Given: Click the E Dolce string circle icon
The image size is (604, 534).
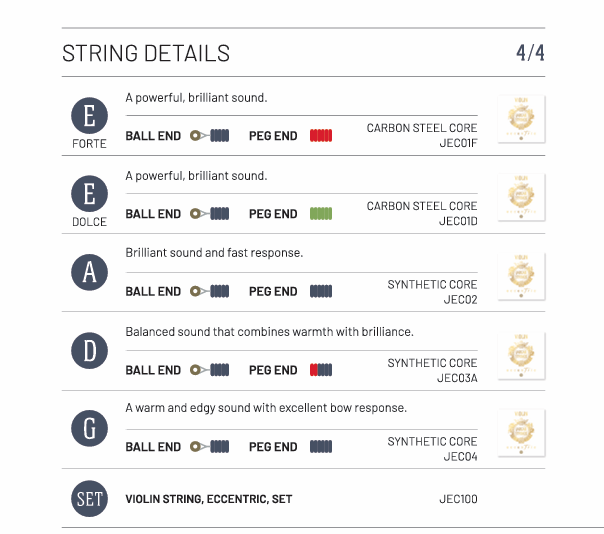Looking at the screenshot, I should click(89, 194).
